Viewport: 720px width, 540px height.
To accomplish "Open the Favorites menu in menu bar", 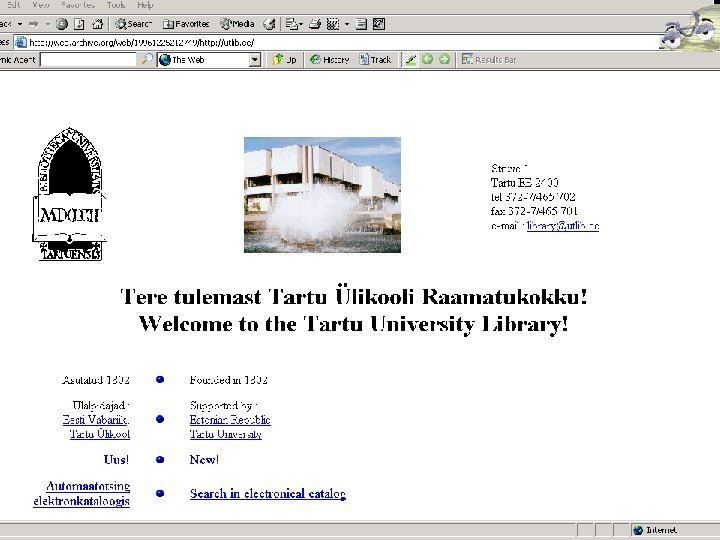I will coord(78,5).
